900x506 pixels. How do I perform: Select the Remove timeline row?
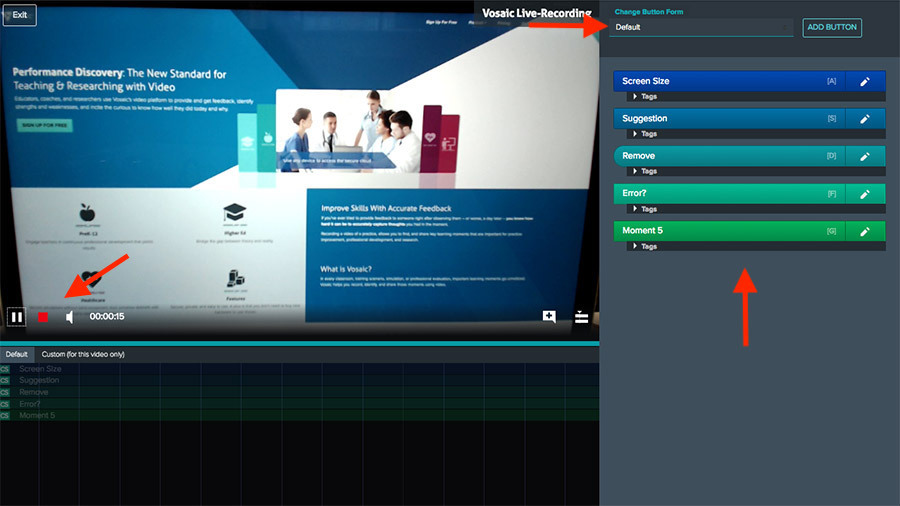(x=300, y=392)
